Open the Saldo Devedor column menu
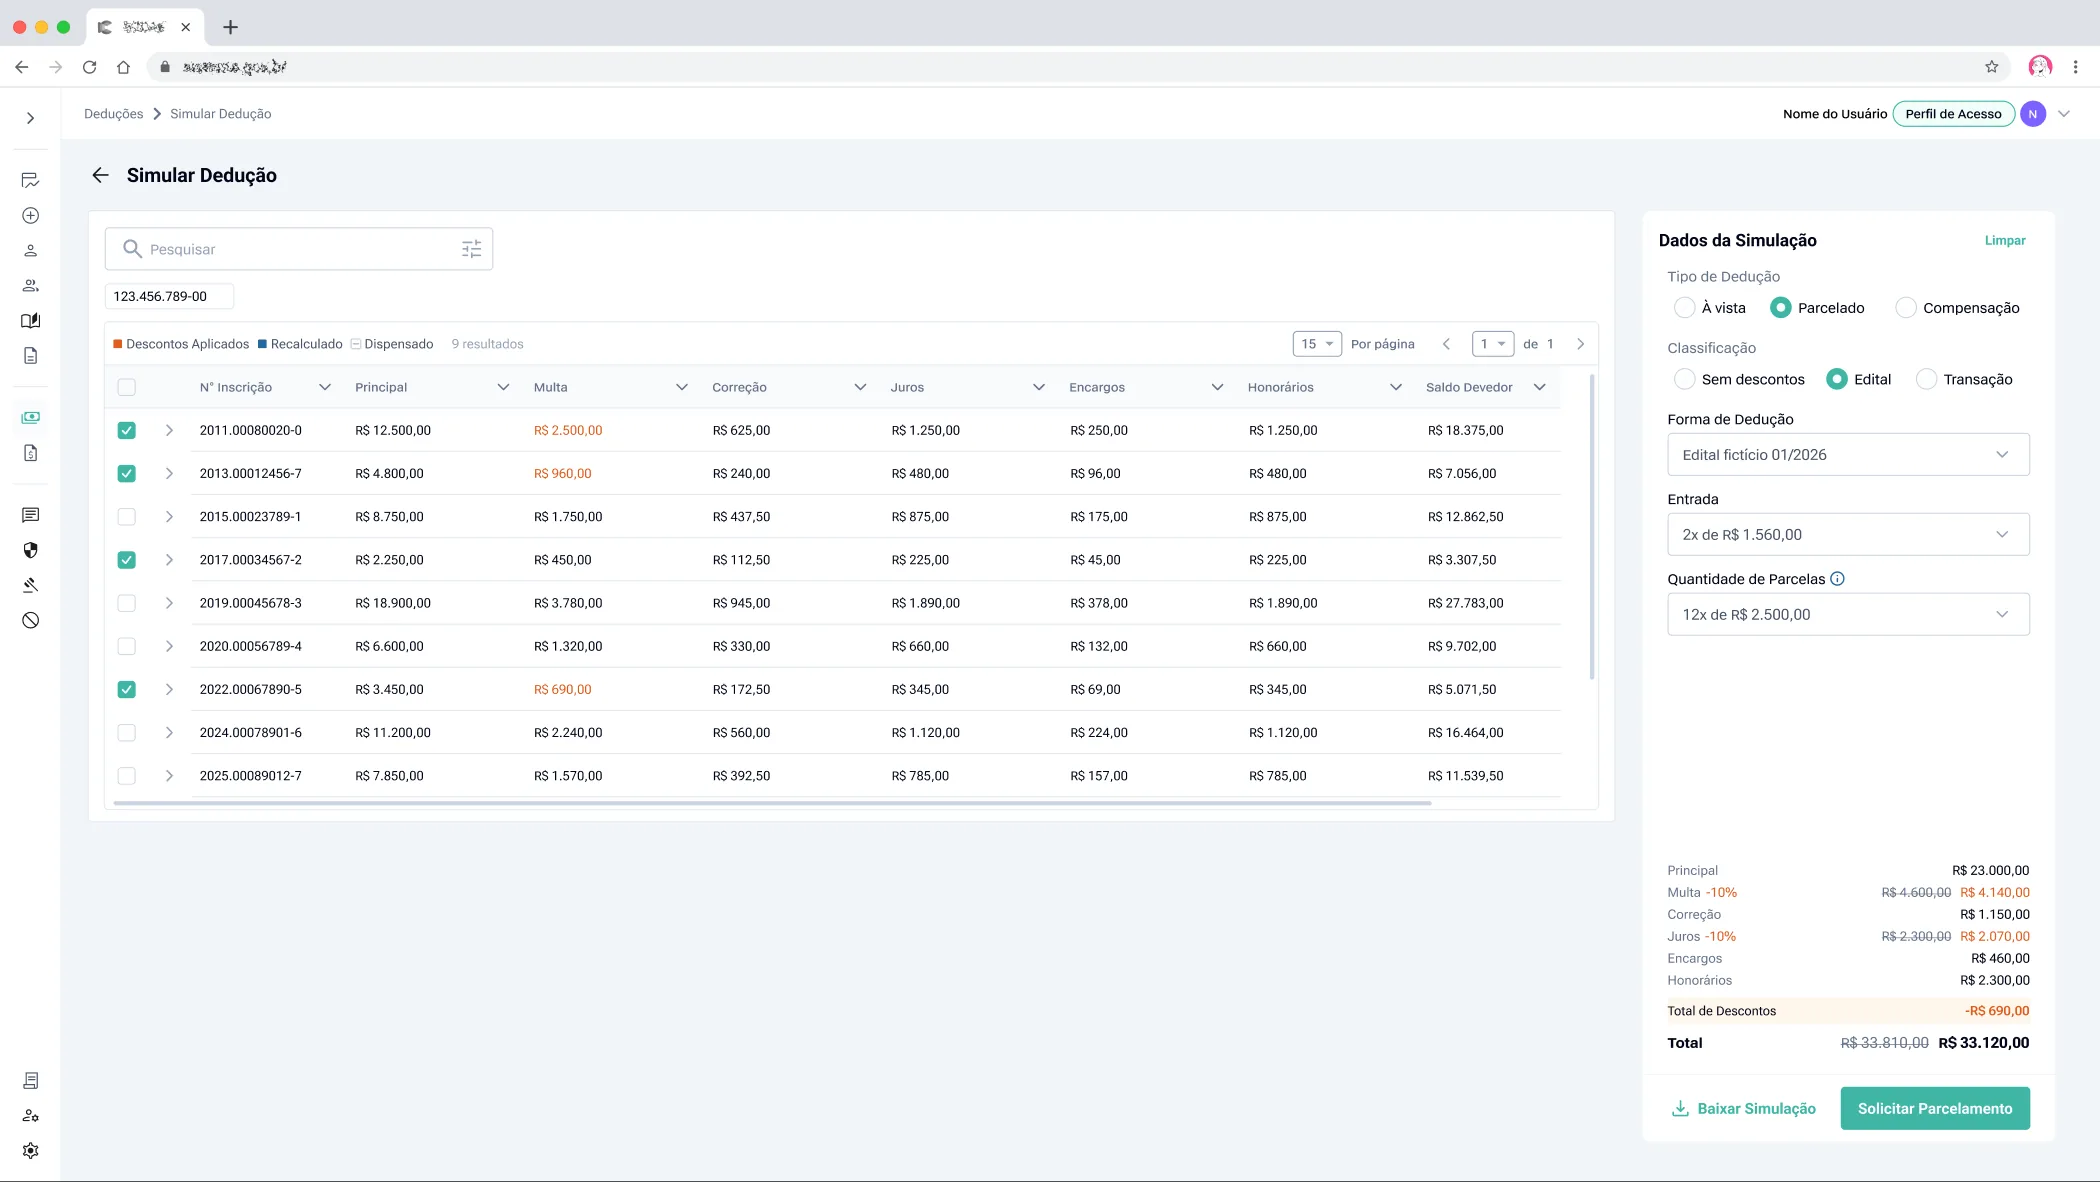2100x1182 pixels. (1539, 387)
